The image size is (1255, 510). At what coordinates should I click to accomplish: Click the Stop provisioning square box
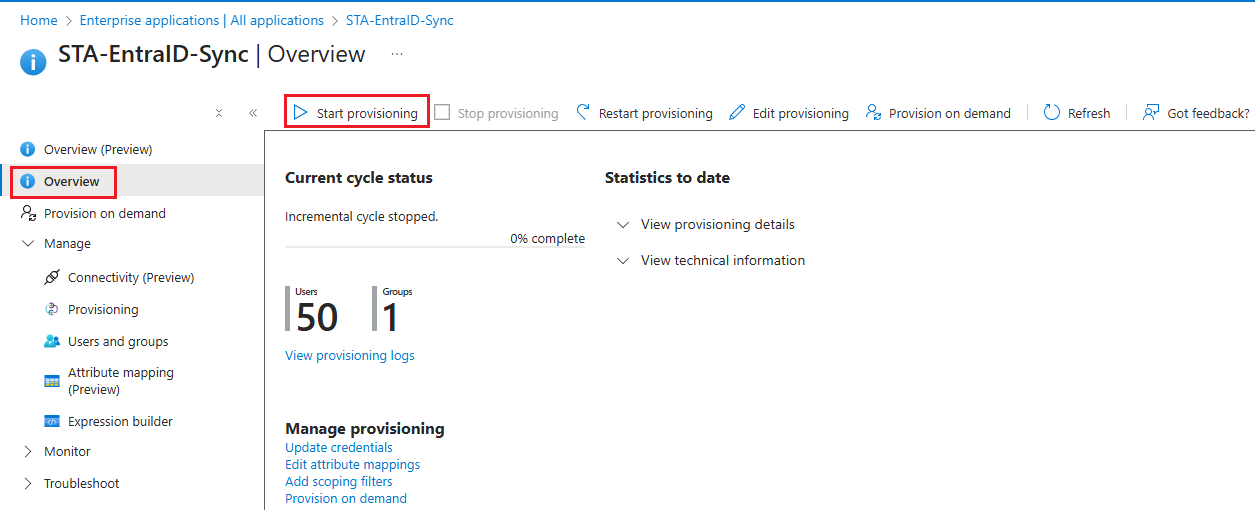[x=442, y=113]
